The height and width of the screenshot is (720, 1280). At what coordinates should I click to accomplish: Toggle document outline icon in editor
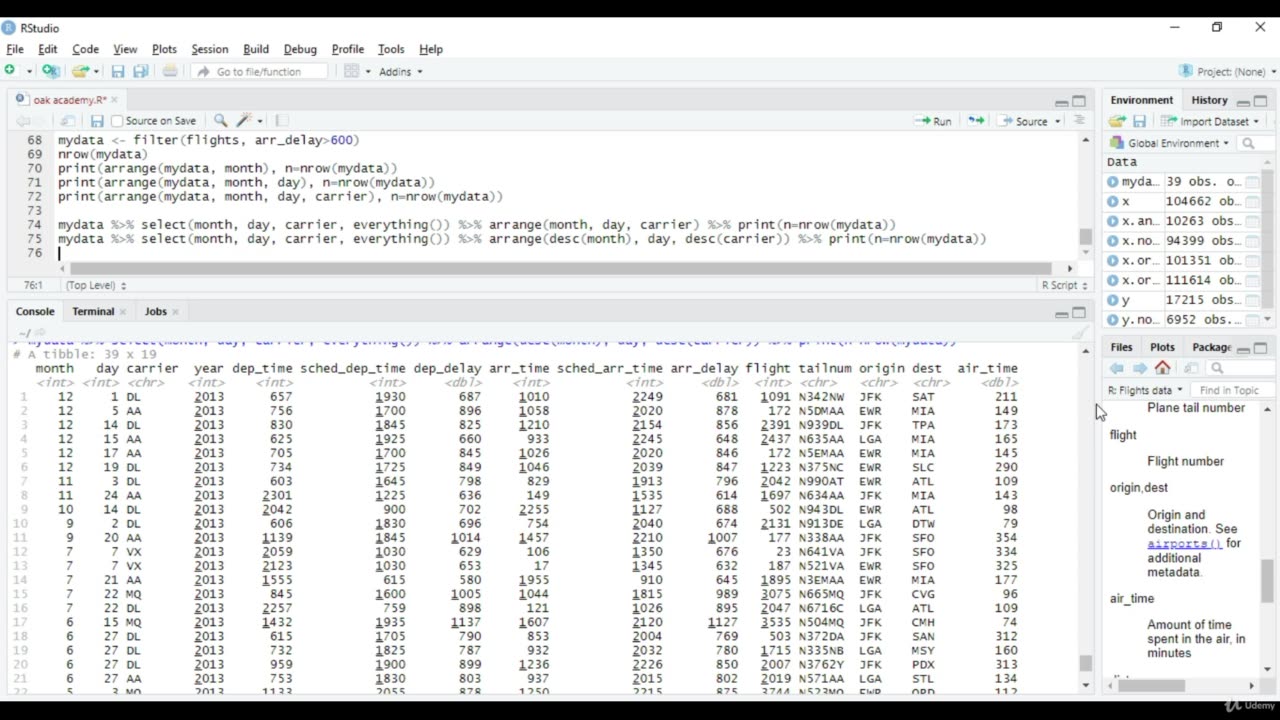1079,121
